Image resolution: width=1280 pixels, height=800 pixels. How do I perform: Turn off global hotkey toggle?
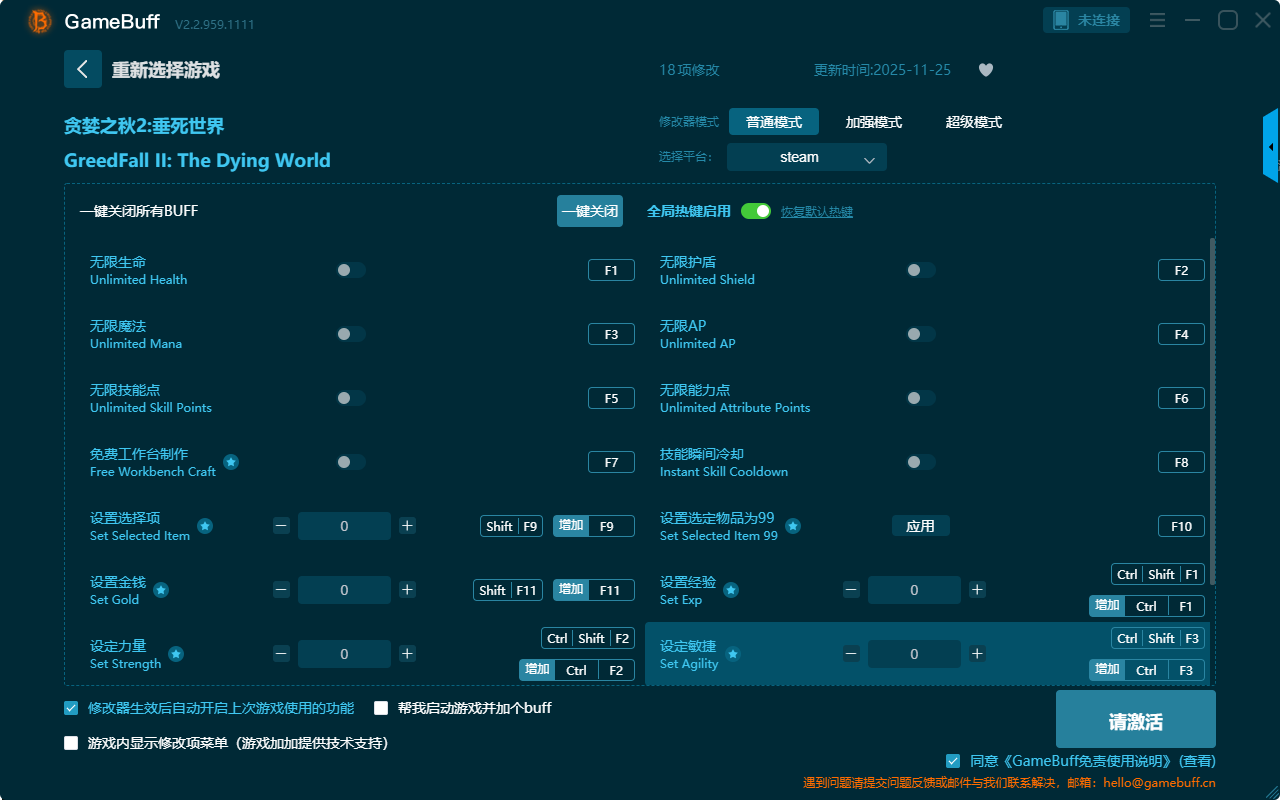(756, 211)
